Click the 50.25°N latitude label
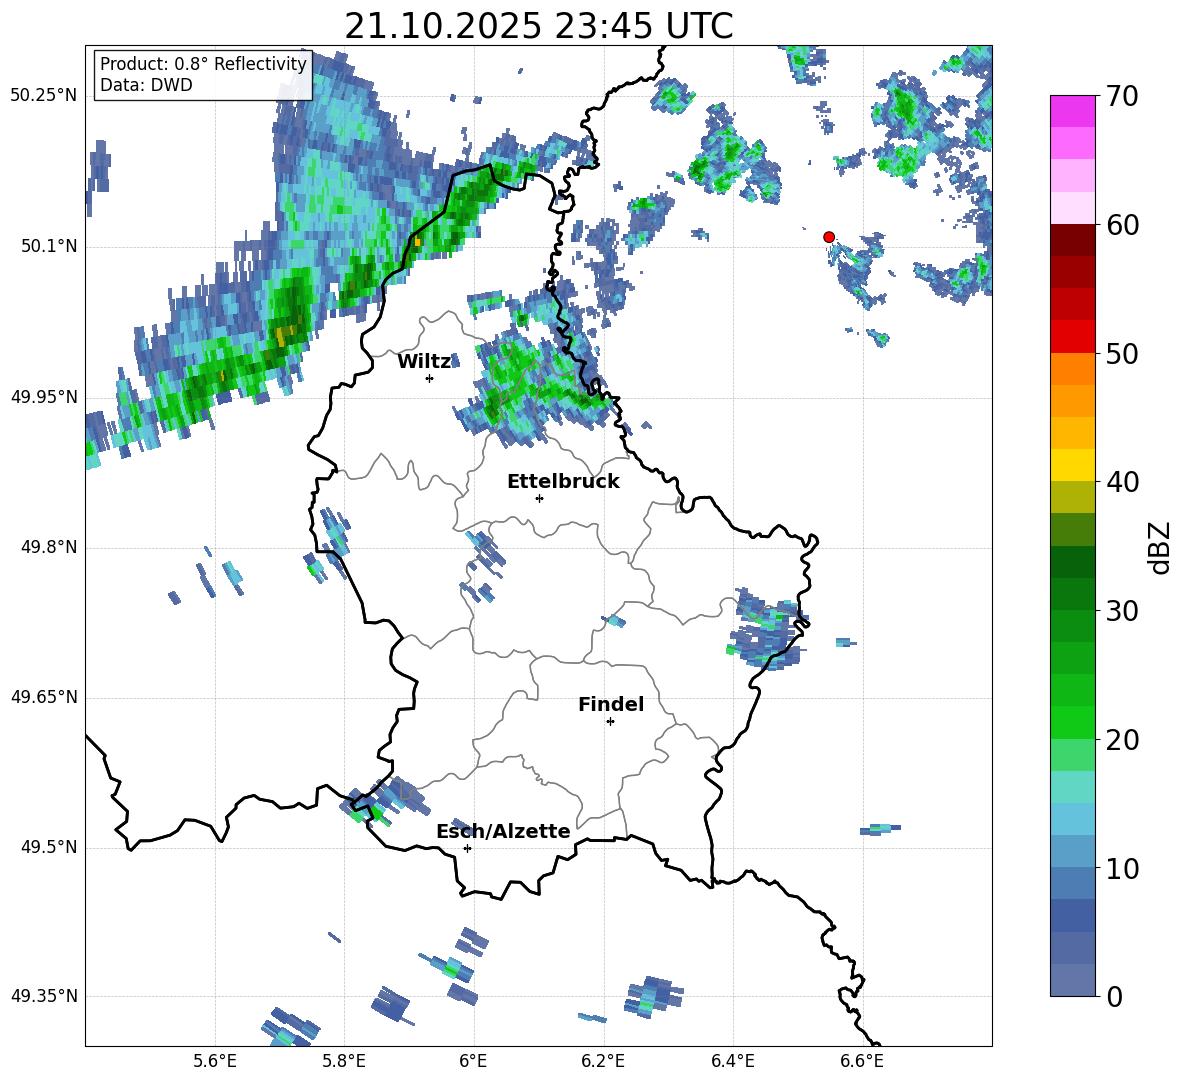The image size is (1184, 1081). (x=43, y=96)
